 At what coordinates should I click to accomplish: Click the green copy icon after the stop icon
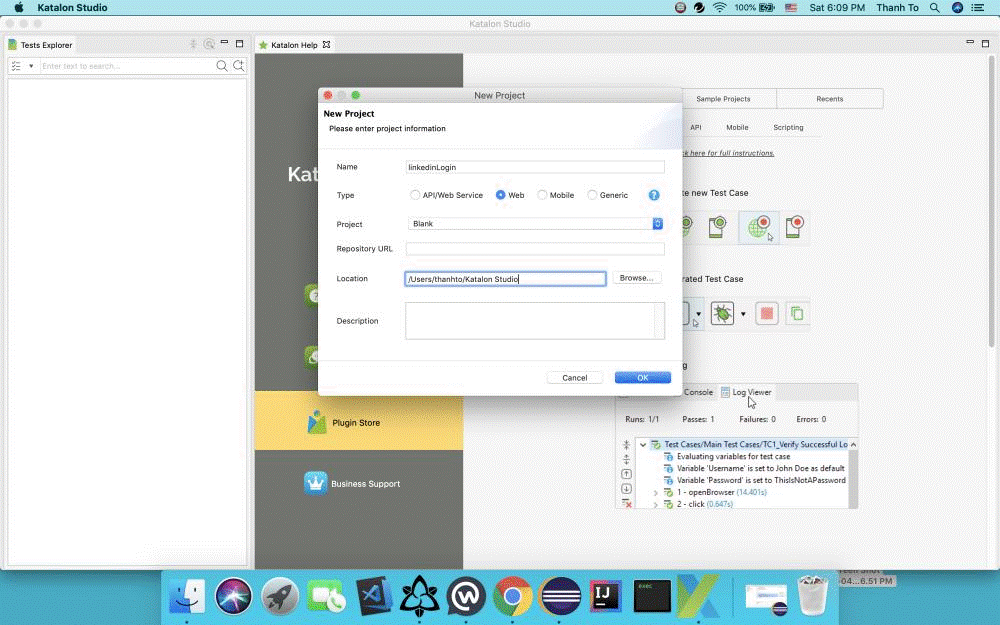point(797,313)
